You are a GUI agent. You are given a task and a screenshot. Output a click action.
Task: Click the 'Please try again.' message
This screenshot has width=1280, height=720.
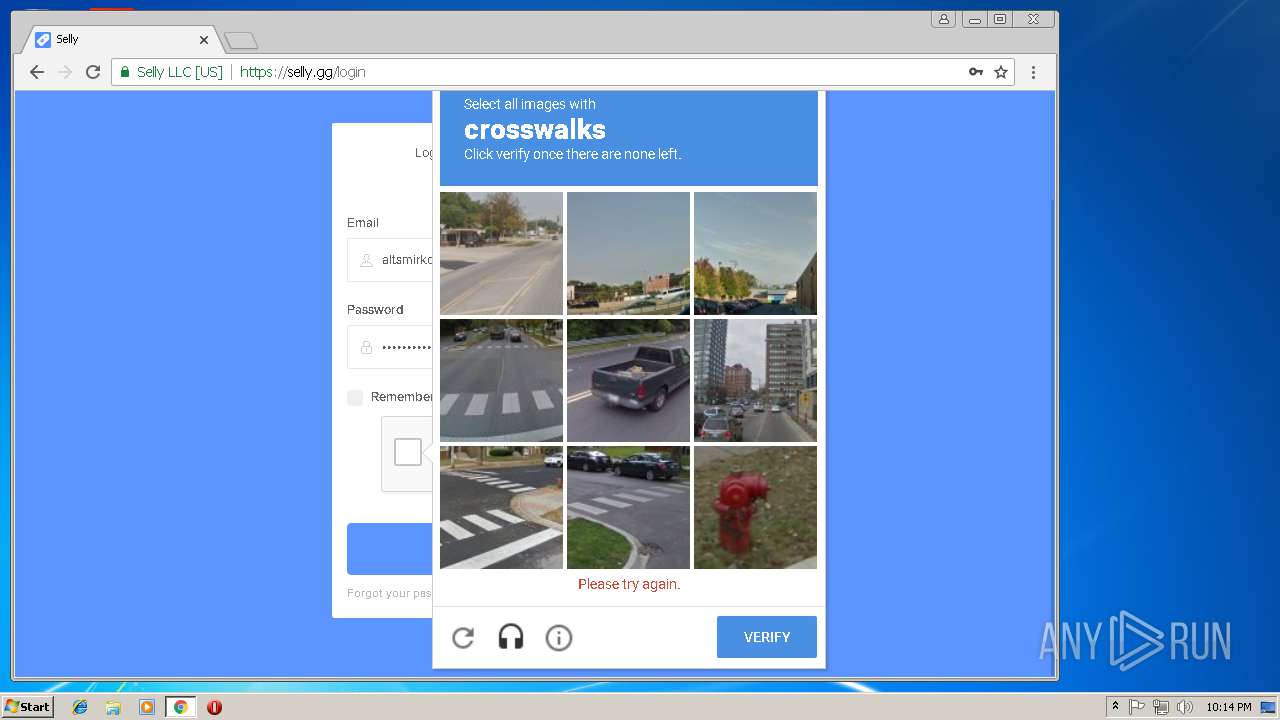tap(629, 584)
